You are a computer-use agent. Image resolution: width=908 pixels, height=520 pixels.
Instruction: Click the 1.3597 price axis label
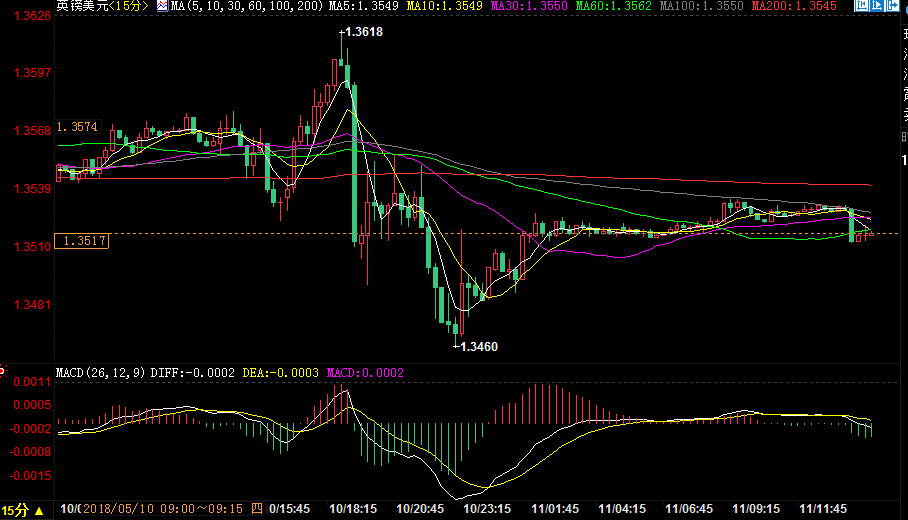click(x=32, y=73)
